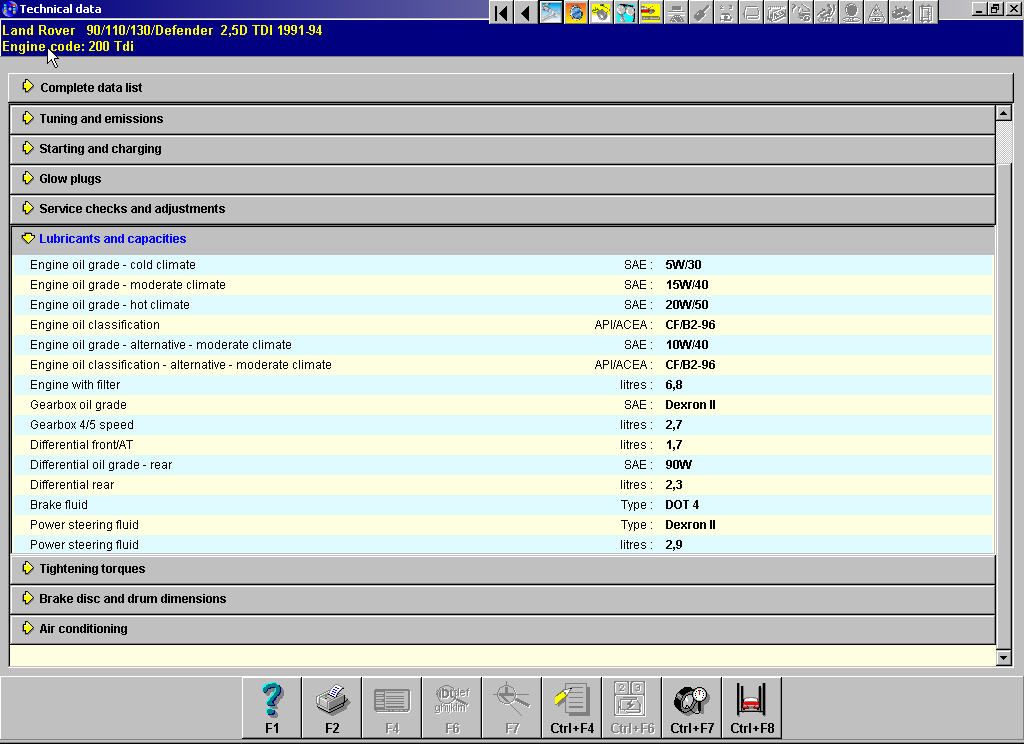This screenshot has width=1024, height=744.
Task: Expand Service checks and adjustments
Action: tap(503, 209)
